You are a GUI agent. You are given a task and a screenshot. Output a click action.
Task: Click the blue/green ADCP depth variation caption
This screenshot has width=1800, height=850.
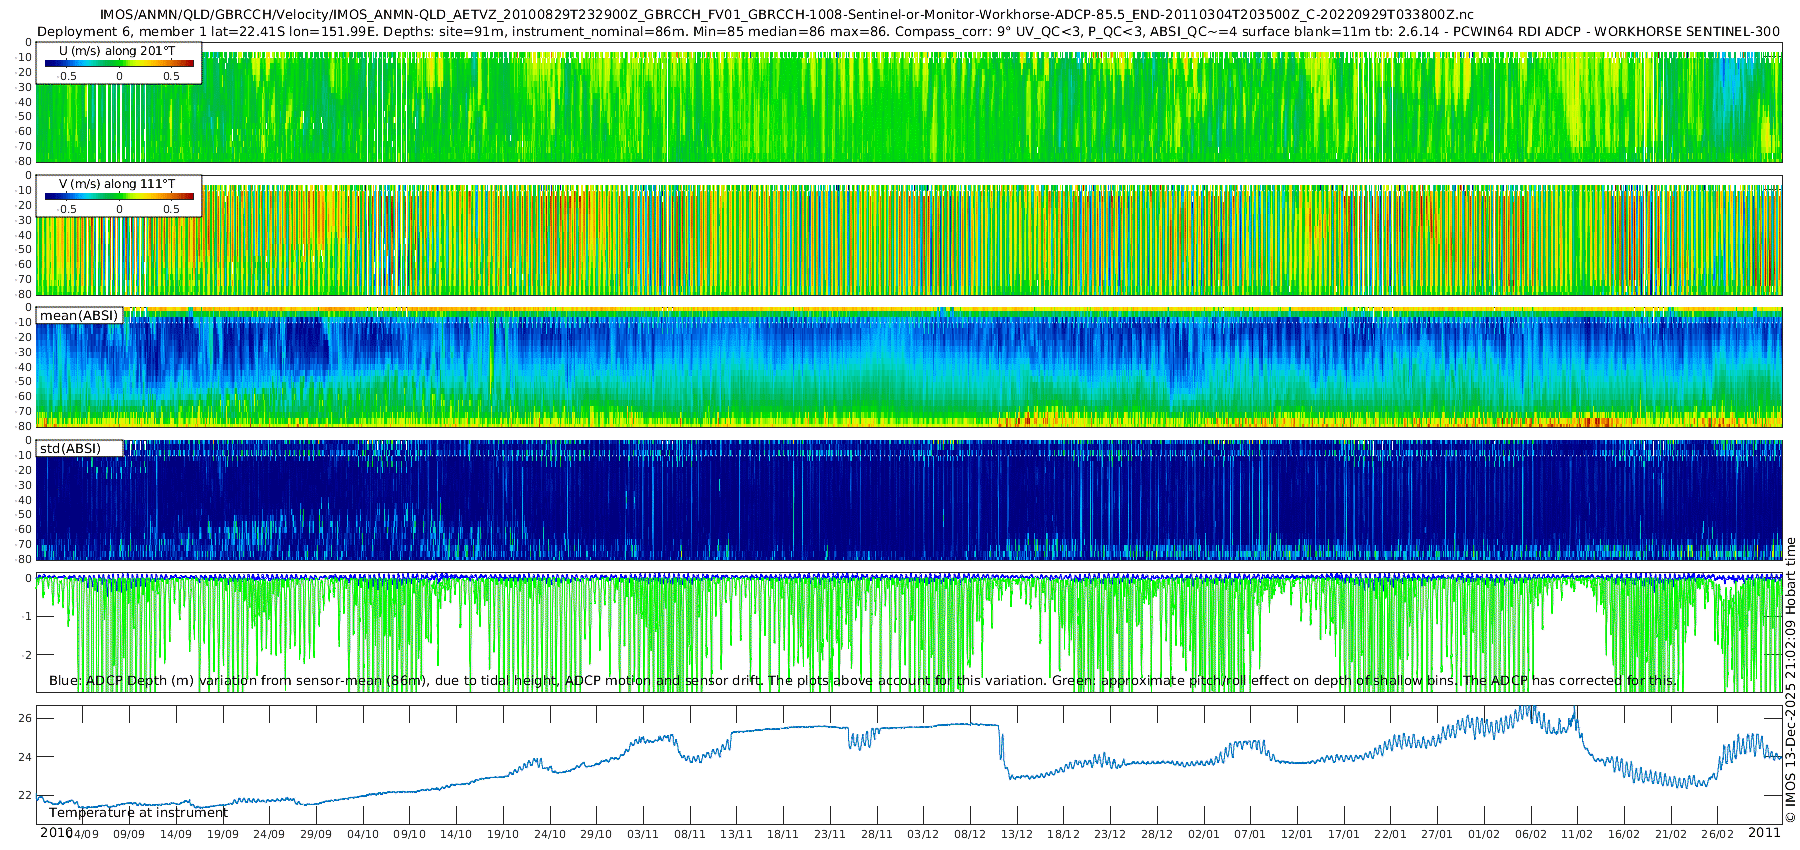point(862,681)
